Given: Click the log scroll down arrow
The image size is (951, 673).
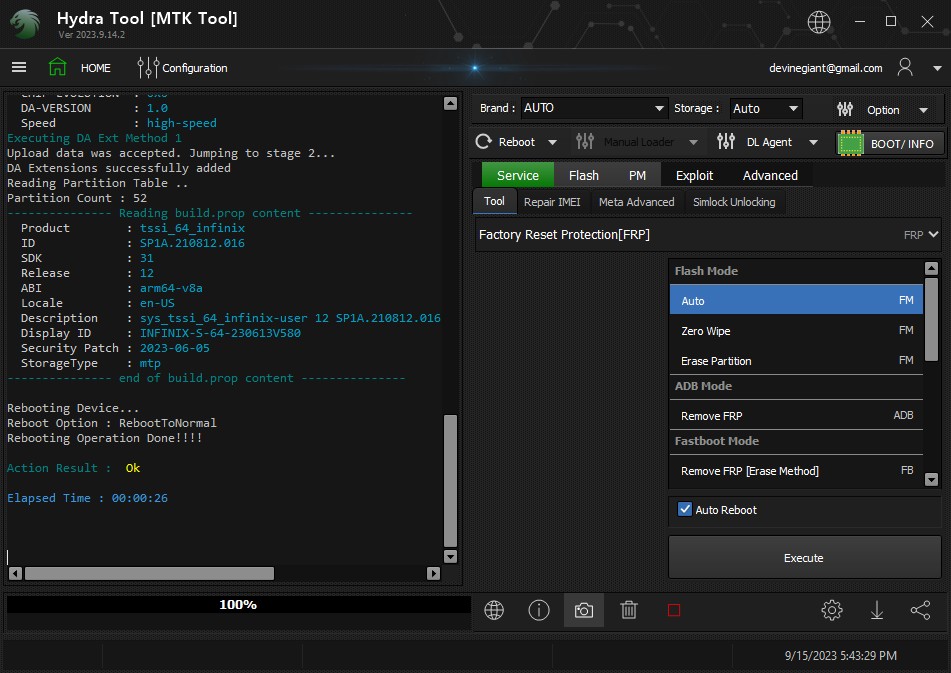Looking at the screenshot, I should [450, 556].
